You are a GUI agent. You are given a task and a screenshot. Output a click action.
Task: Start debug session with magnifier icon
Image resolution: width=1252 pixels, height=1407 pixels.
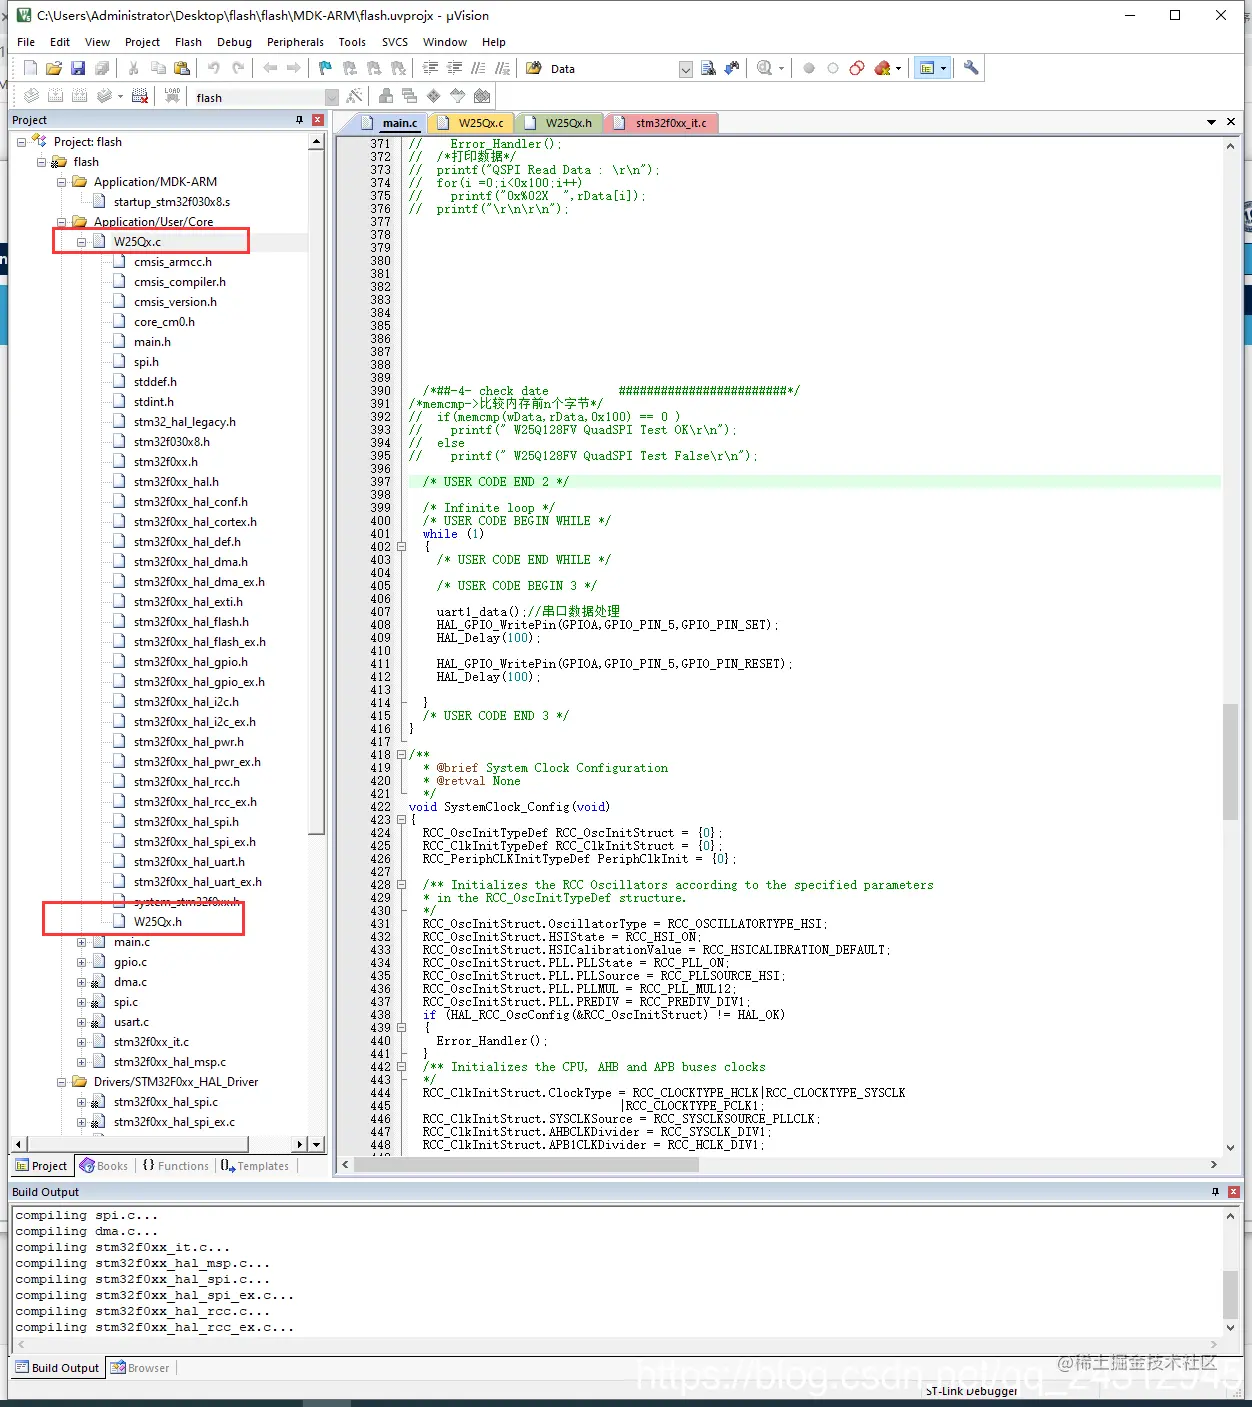pyautogui.click(x=765, y=68)
